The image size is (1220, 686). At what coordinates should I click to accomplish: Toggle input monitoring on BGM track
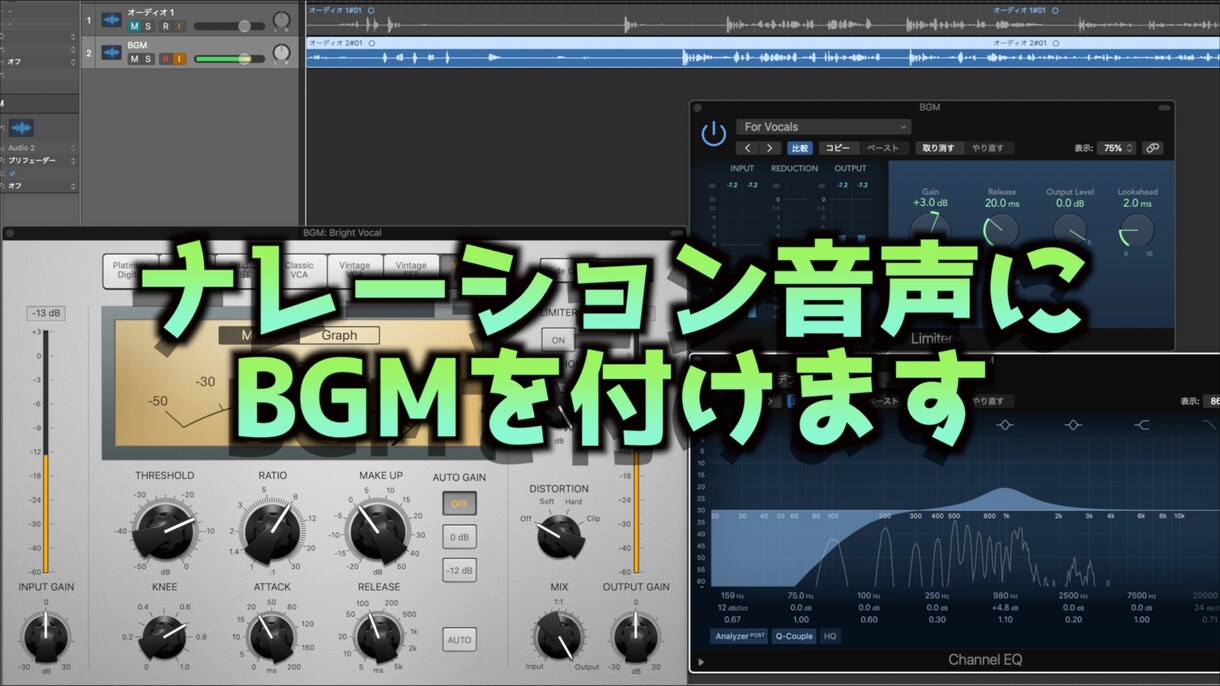coord(180,59)
